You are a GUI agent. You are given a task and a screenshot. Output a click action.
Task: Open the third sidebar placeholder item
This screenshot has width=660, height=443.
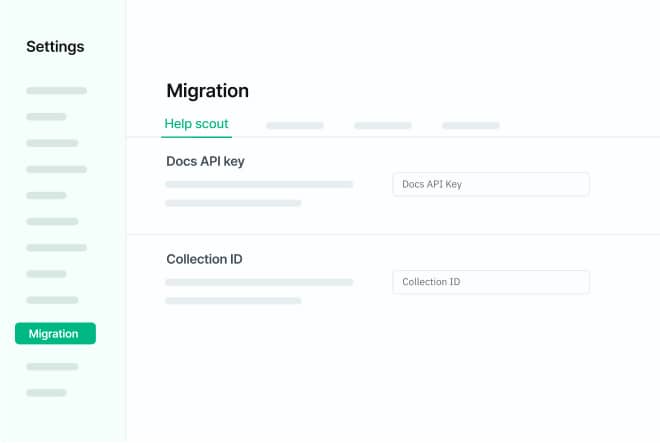pos(52,143)
